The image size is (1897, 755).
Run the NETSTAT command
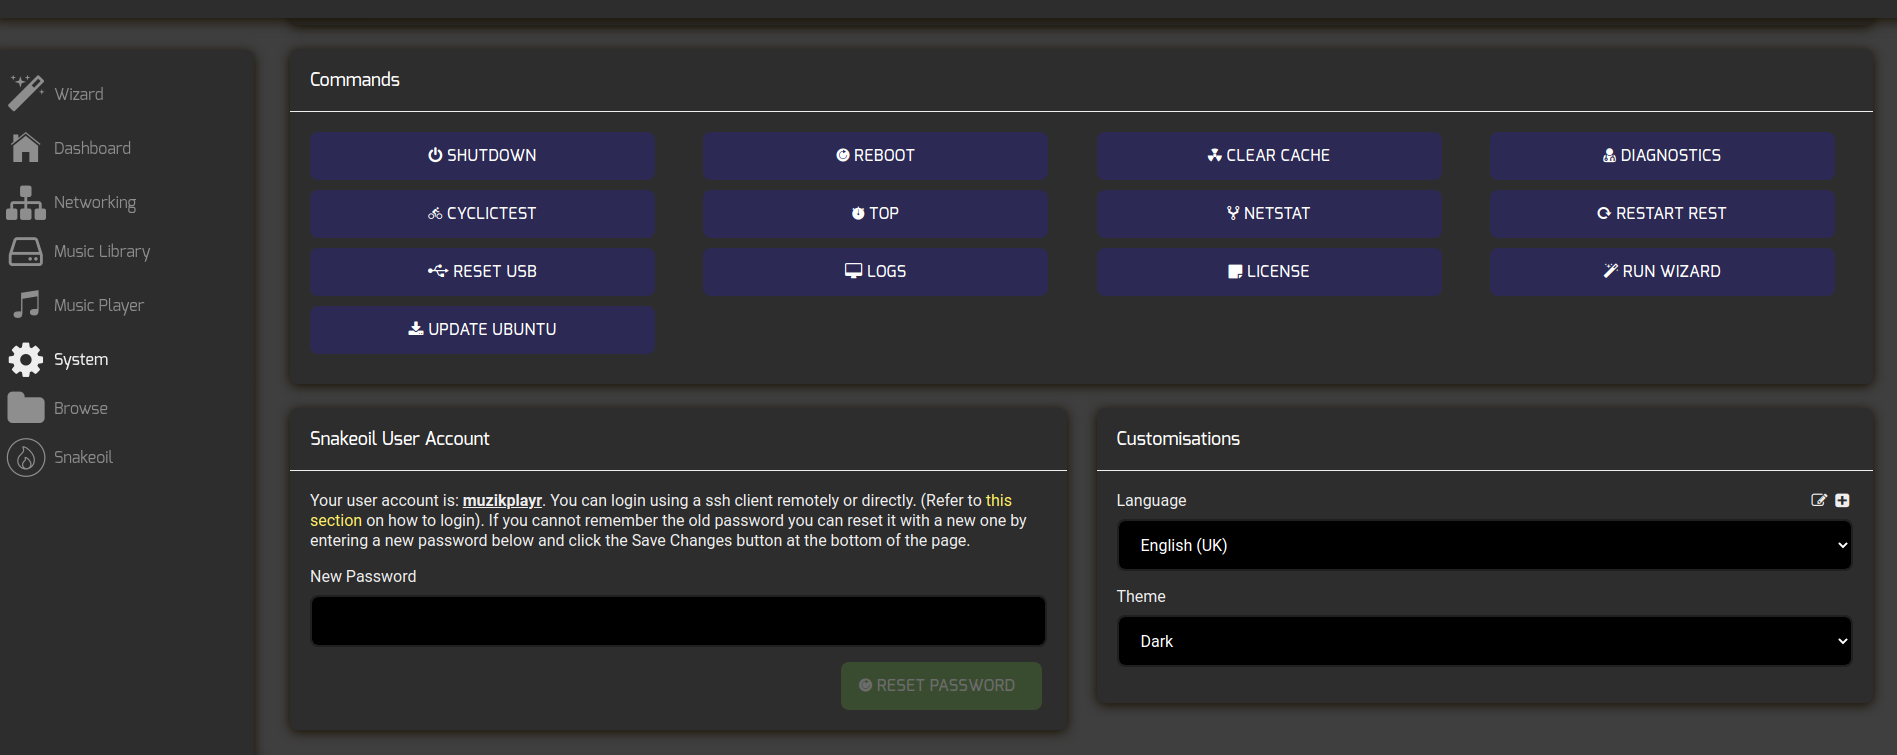[x=1269, y=213]
